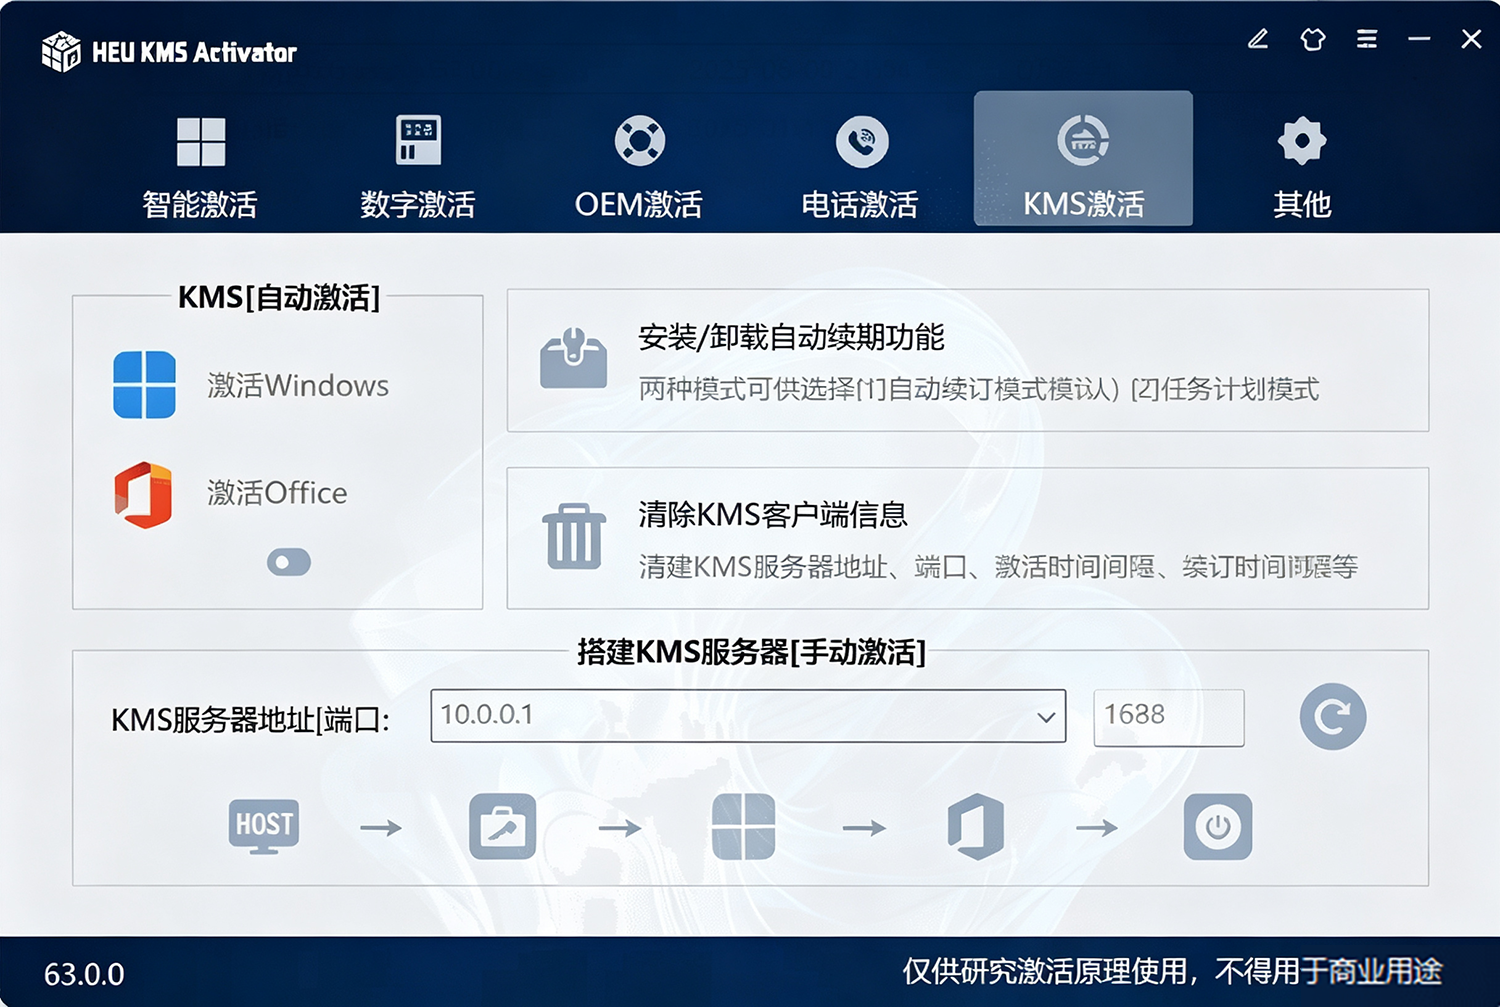
Task: Open the hamburger menu icon
Action: (1367, 39)
